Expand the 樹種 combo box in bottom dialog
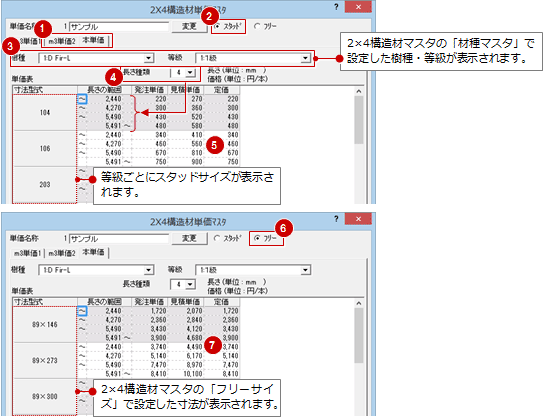This screenshot has width=543, height=419. tap(149, 270)
